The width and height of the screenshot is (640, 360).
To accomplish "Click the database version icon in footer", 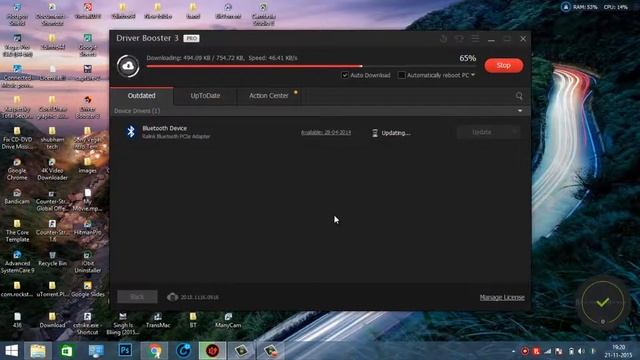I will pos(172,297).
